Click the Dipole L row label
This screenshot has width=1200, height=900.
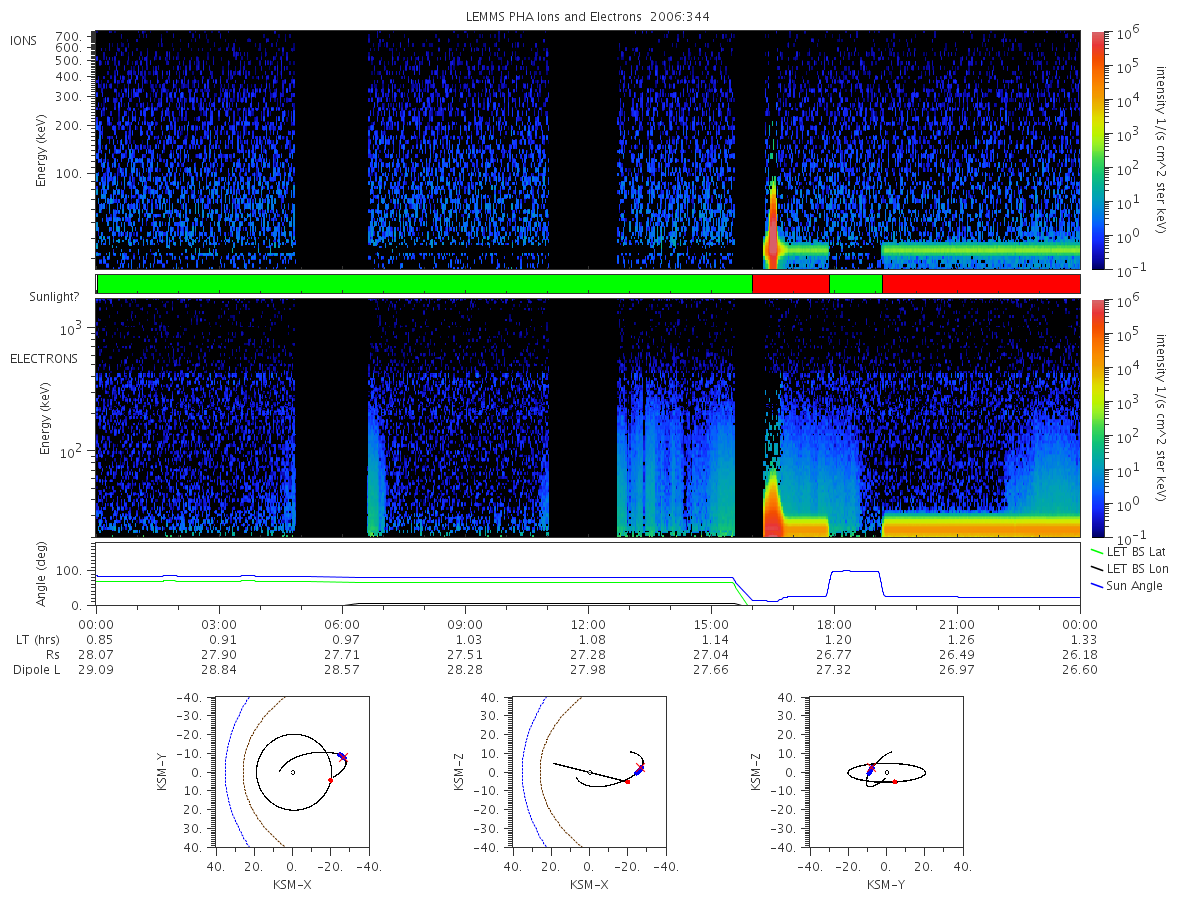pyautogui.click(x=35, y=669)
